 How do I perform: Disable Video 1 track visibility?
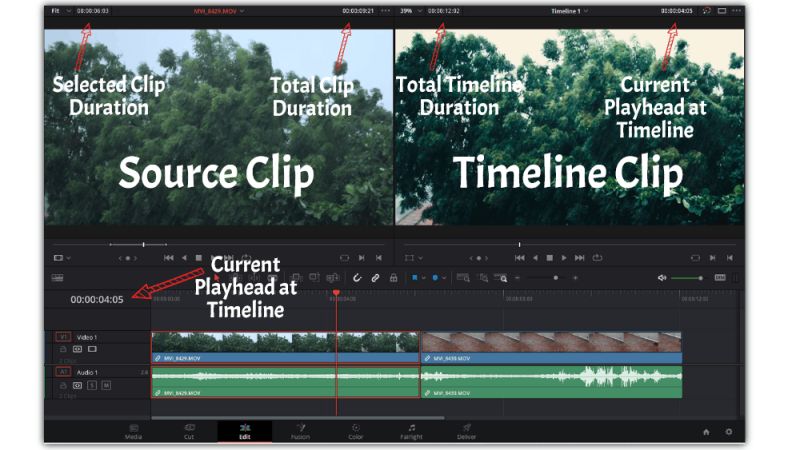point(92,349)
